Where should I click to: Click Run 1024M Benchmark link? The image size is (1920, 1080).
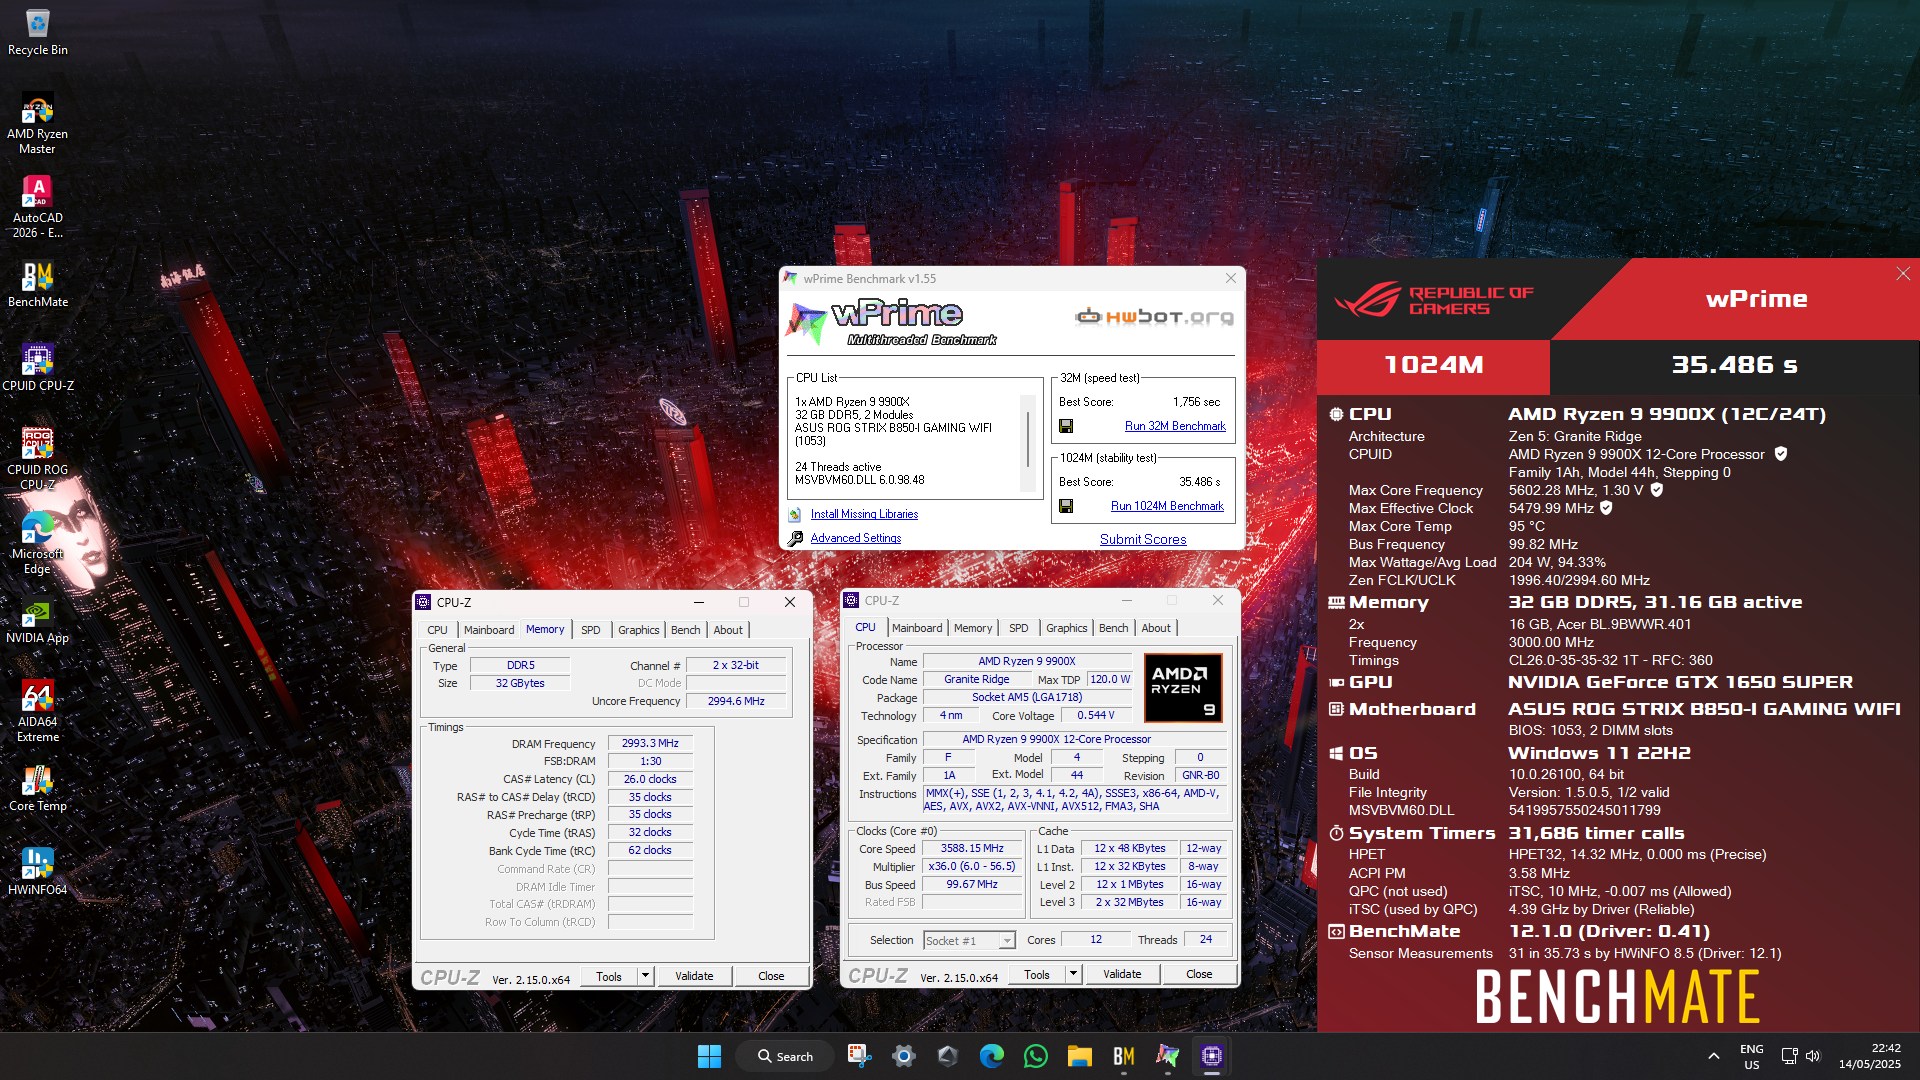[1167, 506]
